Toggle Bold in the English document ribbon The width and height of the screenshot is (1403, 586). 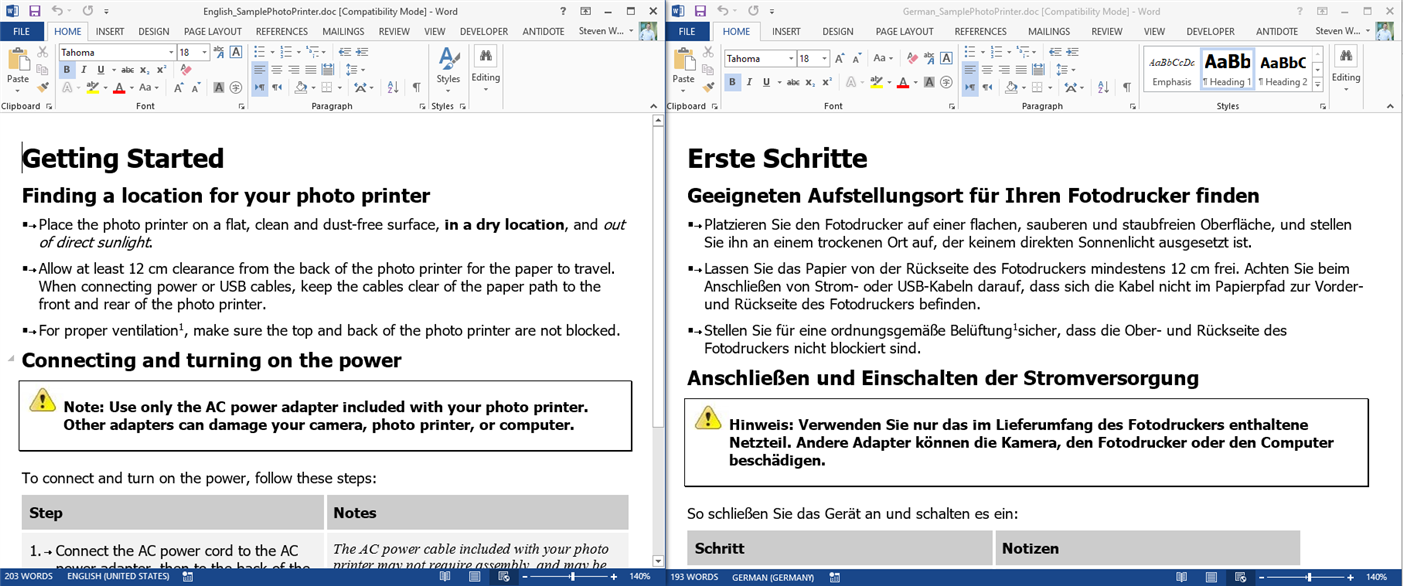click(67, 70)
